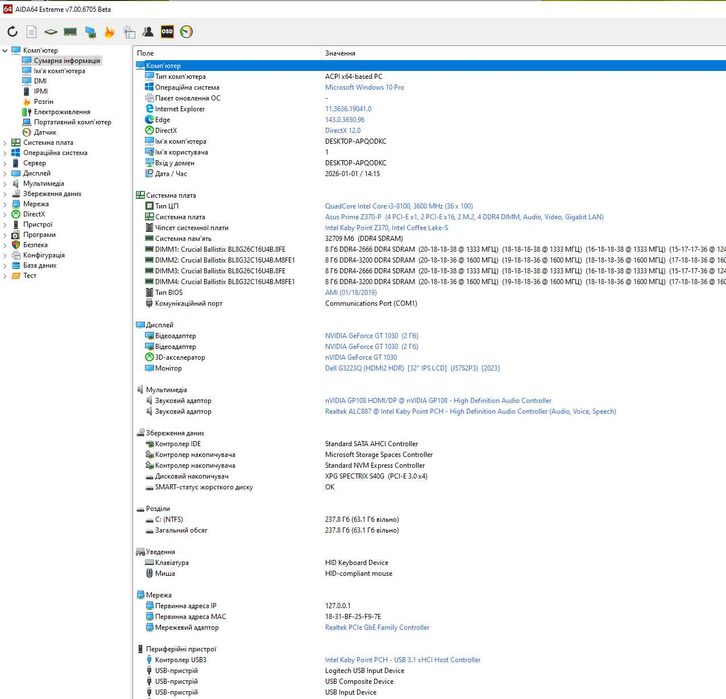Open the nVIDIA GeForce GT 1030 3D-accelerator link
Viewport: 726px width, 699px height.
point(361,357)
